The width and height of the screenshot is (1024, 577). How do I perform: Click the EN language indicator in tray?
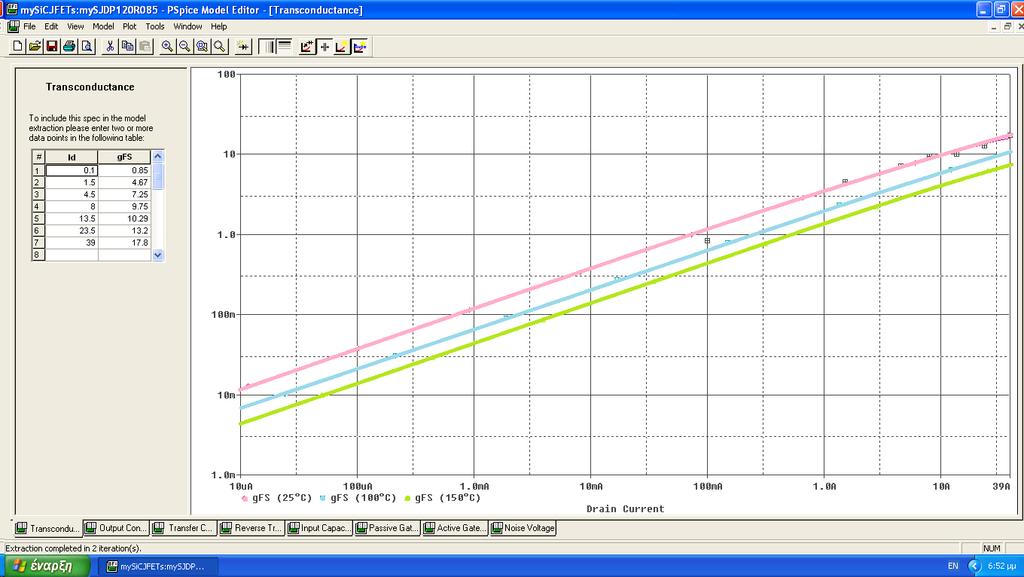[x=953, y=566]
